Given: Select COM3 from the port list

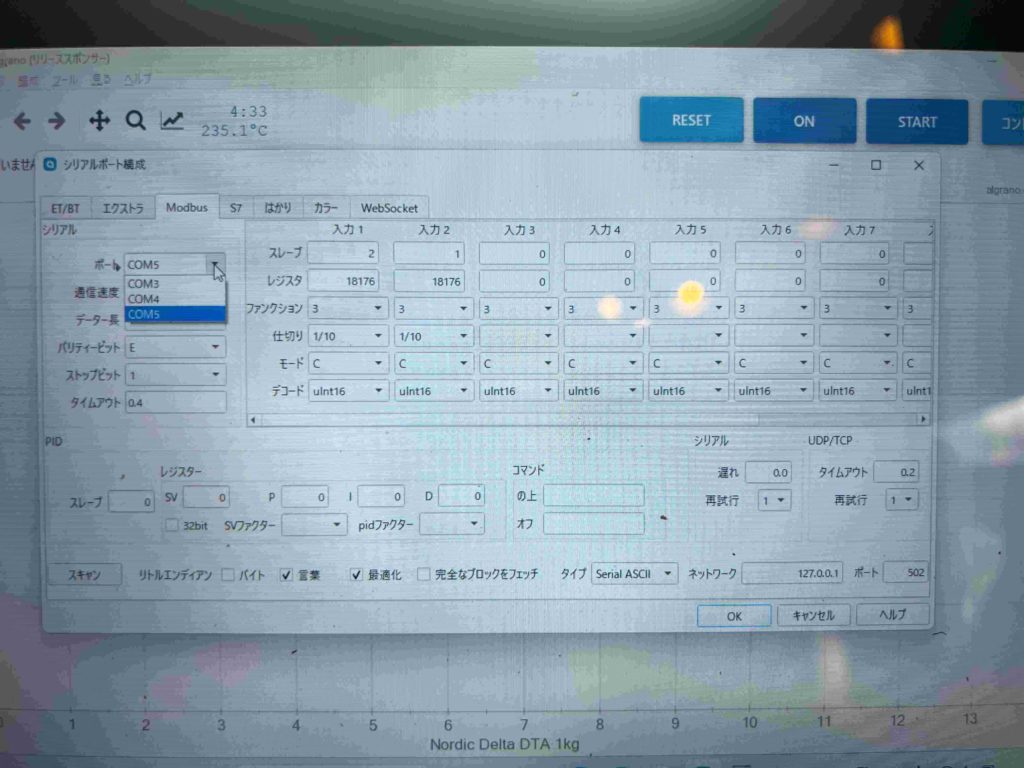Looking at the screenshot, I should click(x=145, y=284).
